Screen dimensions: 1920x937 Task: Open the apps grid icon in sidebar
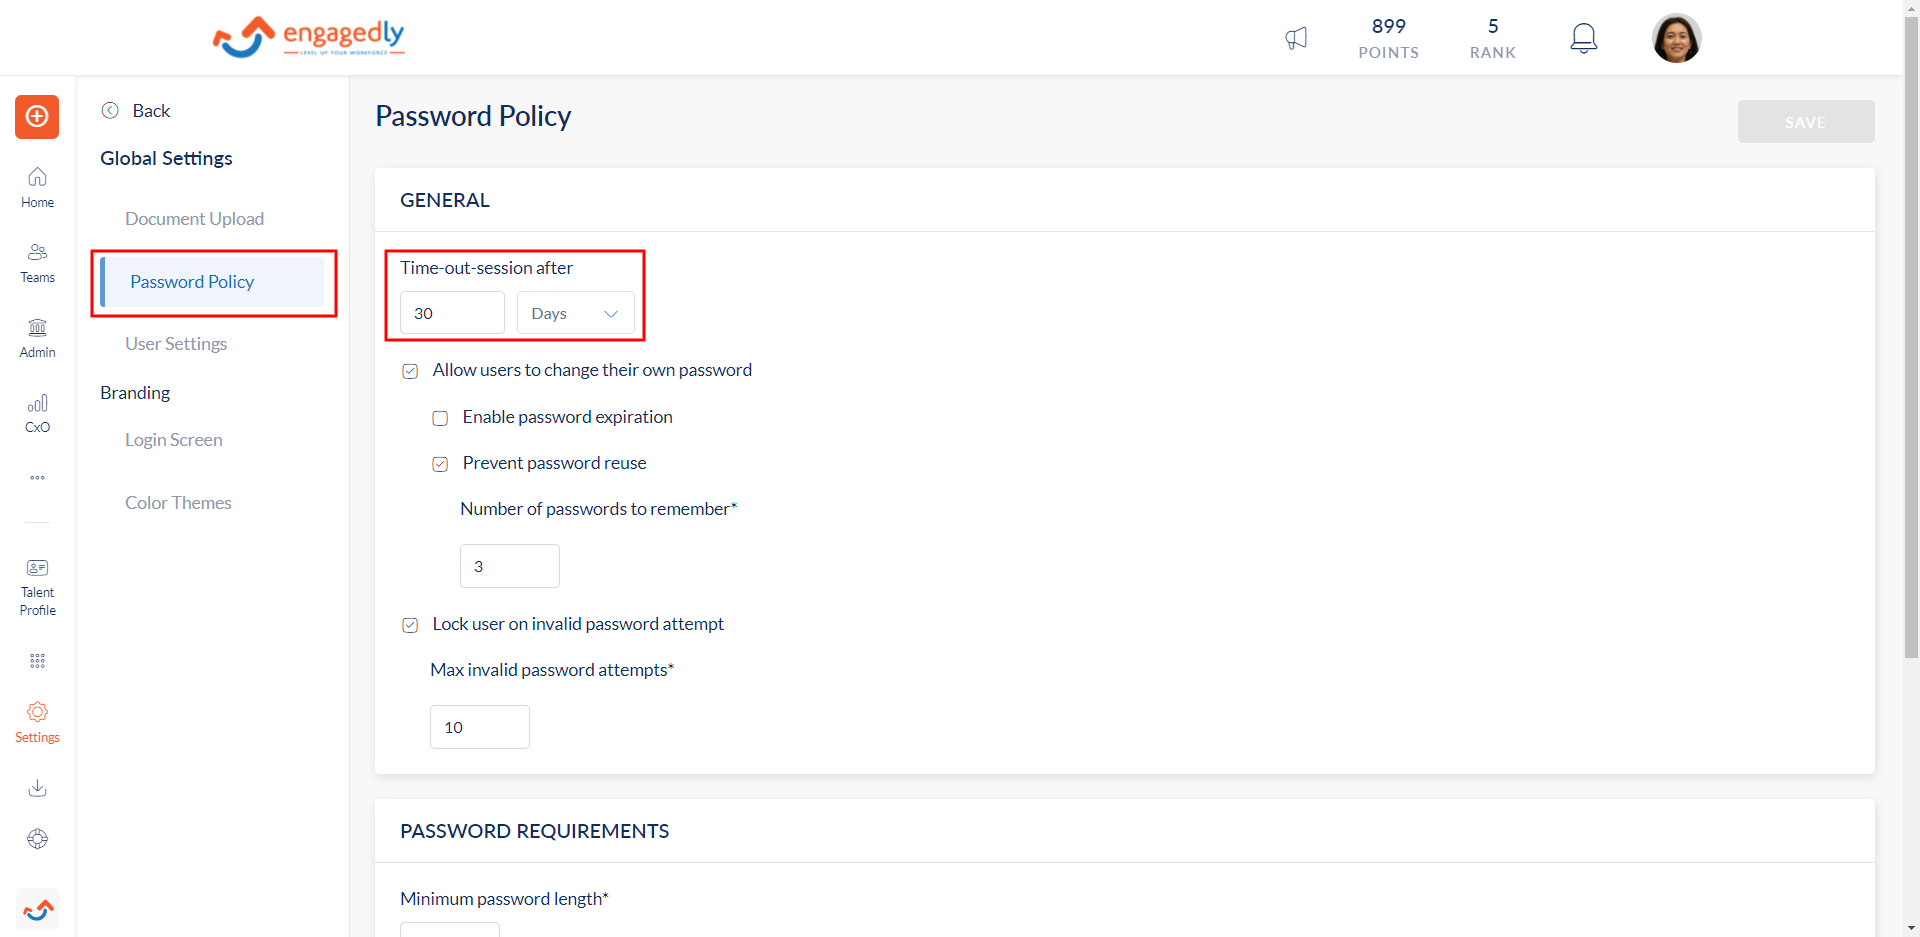(37, 661)
